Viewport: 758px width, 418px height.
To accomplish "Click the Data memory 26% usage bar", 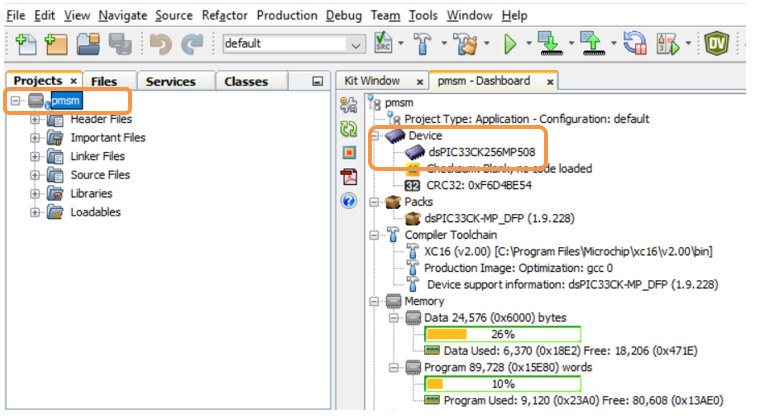I will coord(503,334).
